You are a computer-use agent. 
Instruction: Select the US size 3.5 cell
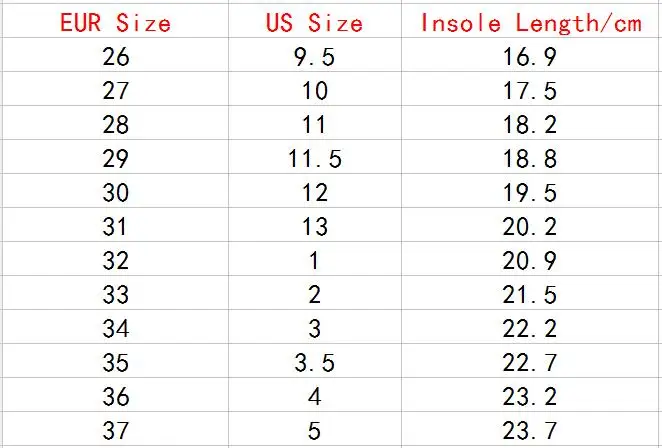[315, 361]
